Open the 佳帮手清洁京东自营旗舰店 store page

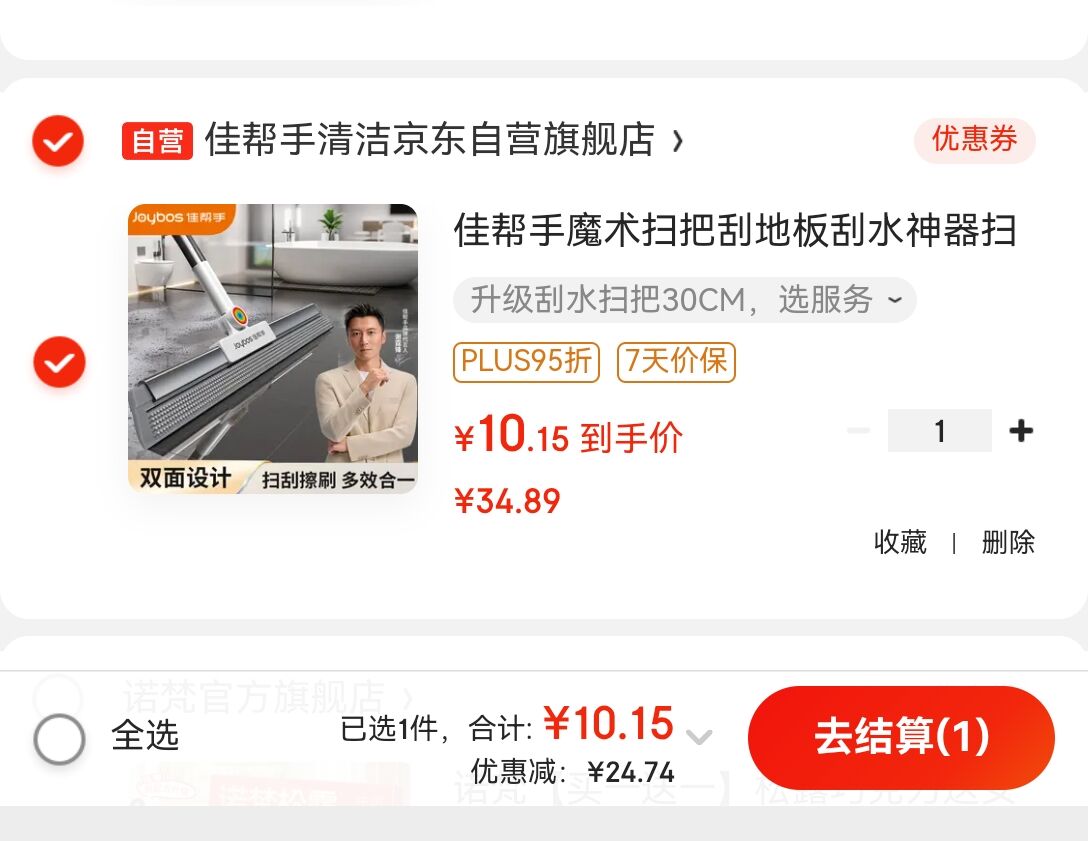(x=430, y=139)
